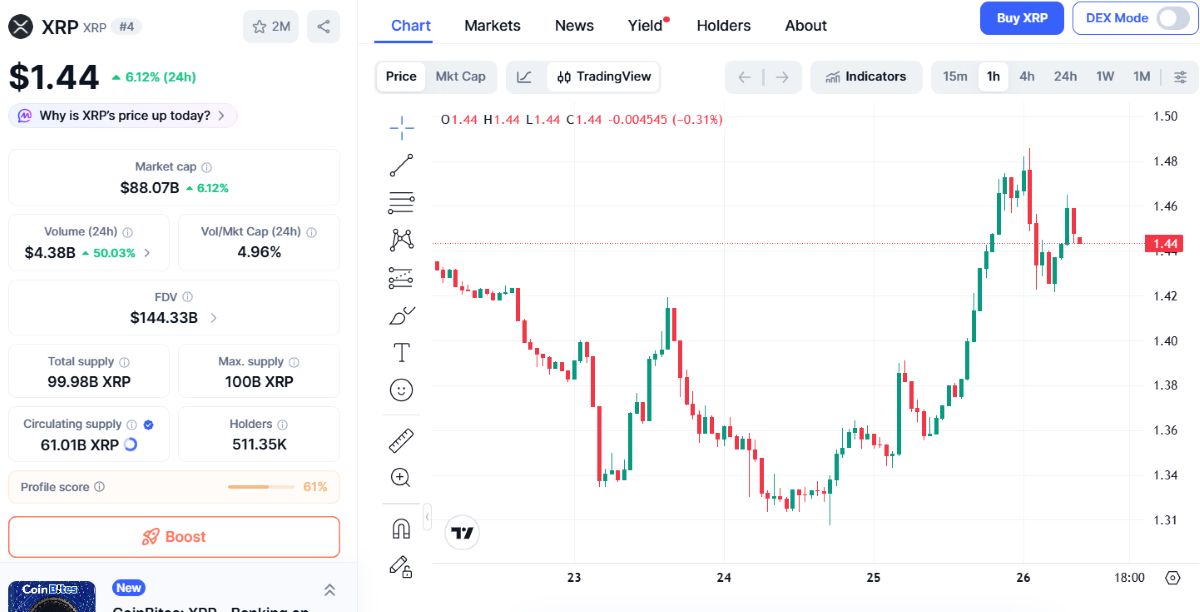
Task: Switch to line chart icon view
Action: tap(526, 76)
